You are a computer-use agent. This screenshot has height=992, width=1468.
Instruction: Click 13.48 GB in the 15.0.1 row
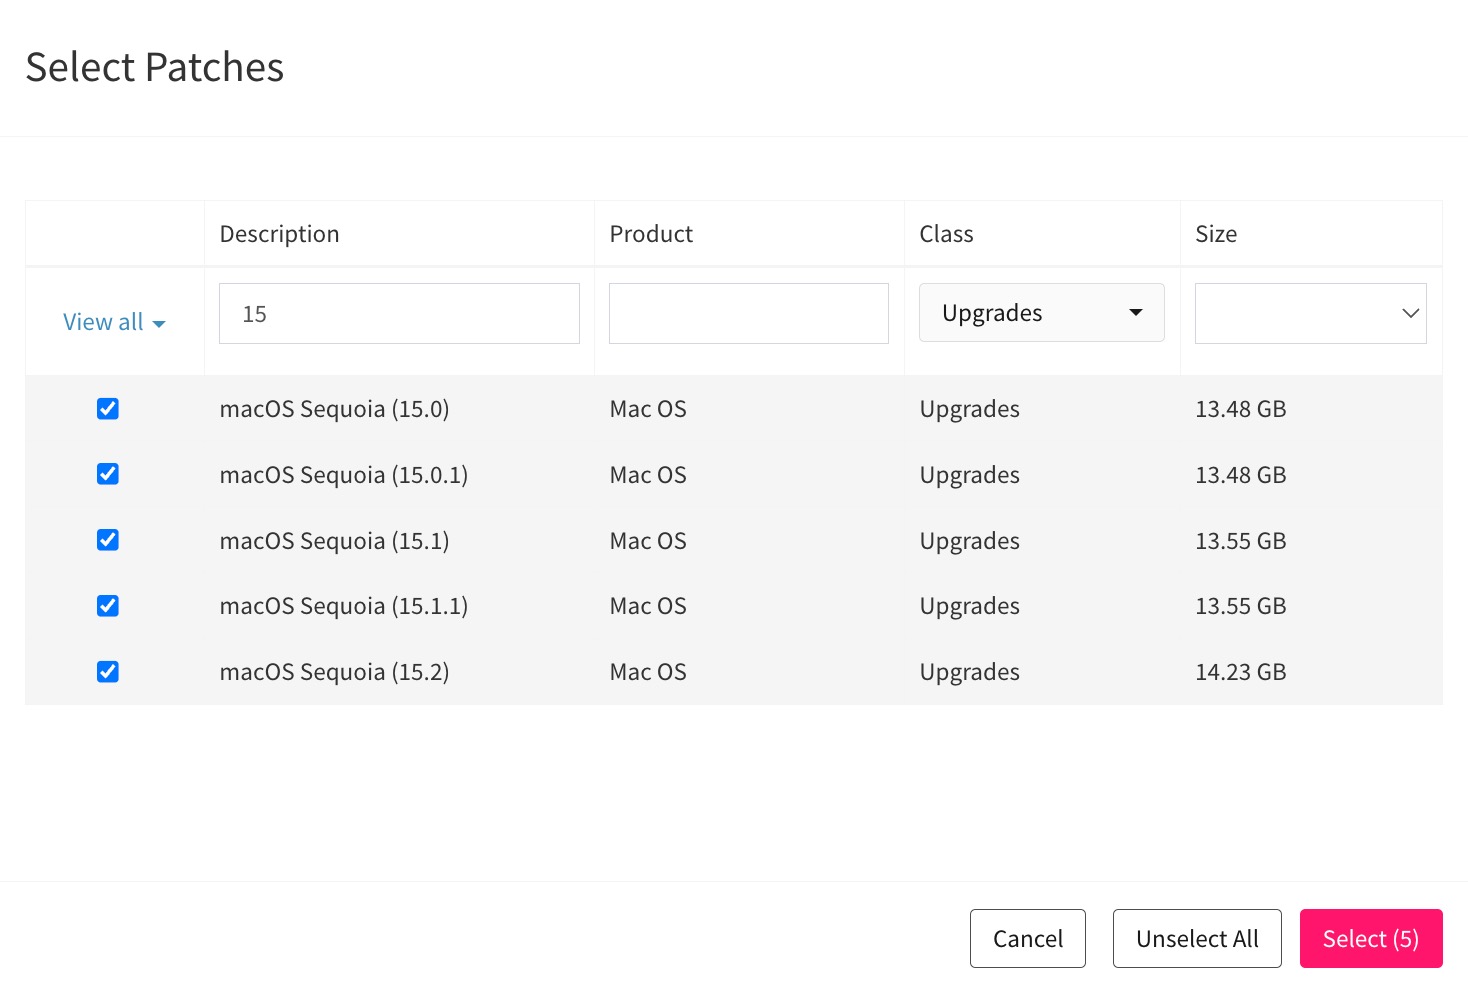pyautogui.click(x=1241, y=475)
